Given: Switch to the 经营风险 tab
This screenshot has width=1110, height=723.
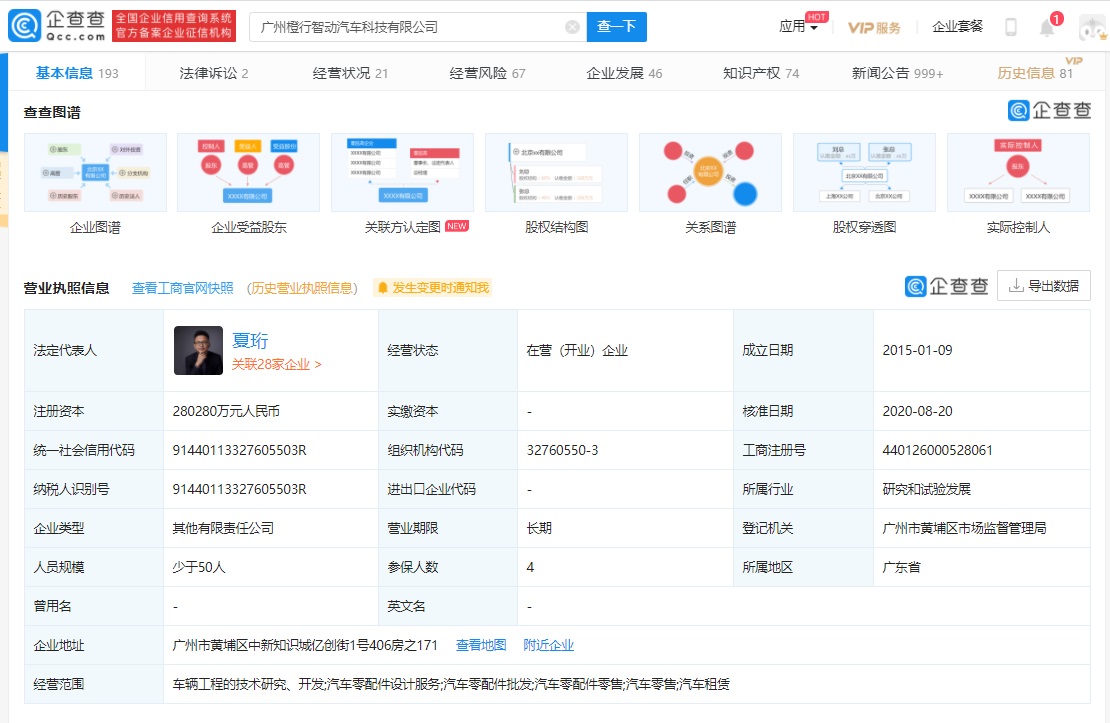Looking at the screenshot, I should (487, 73).
